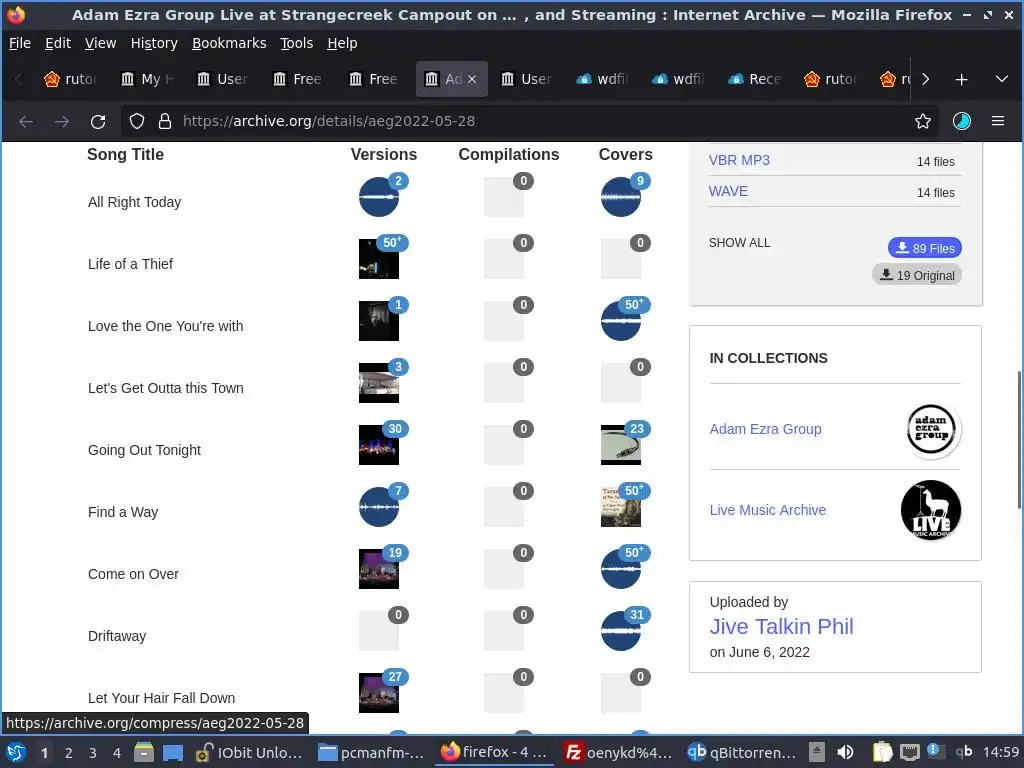Open Going Out Tonight covers thumbnail
1024x768 pixels.
(x=620, y=445)
